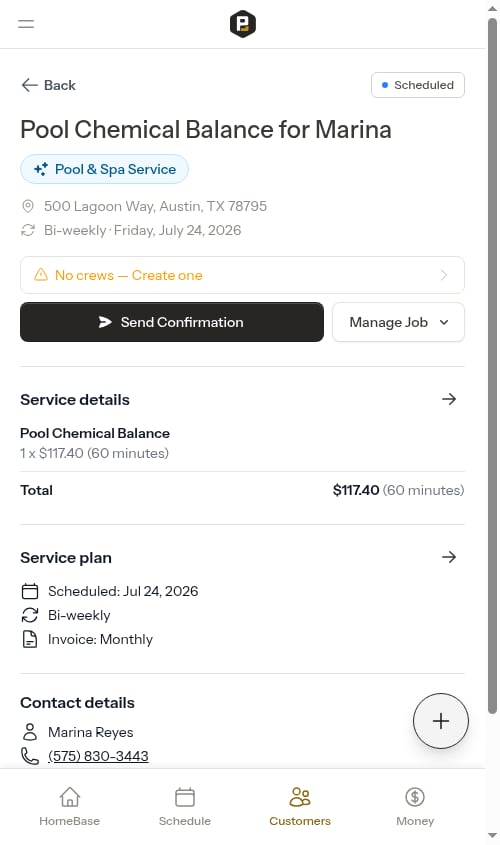This screenshot has width=500, height=845.
Task: Click 'Invoice: Monthly' text
Action: (x=100, y=639)
